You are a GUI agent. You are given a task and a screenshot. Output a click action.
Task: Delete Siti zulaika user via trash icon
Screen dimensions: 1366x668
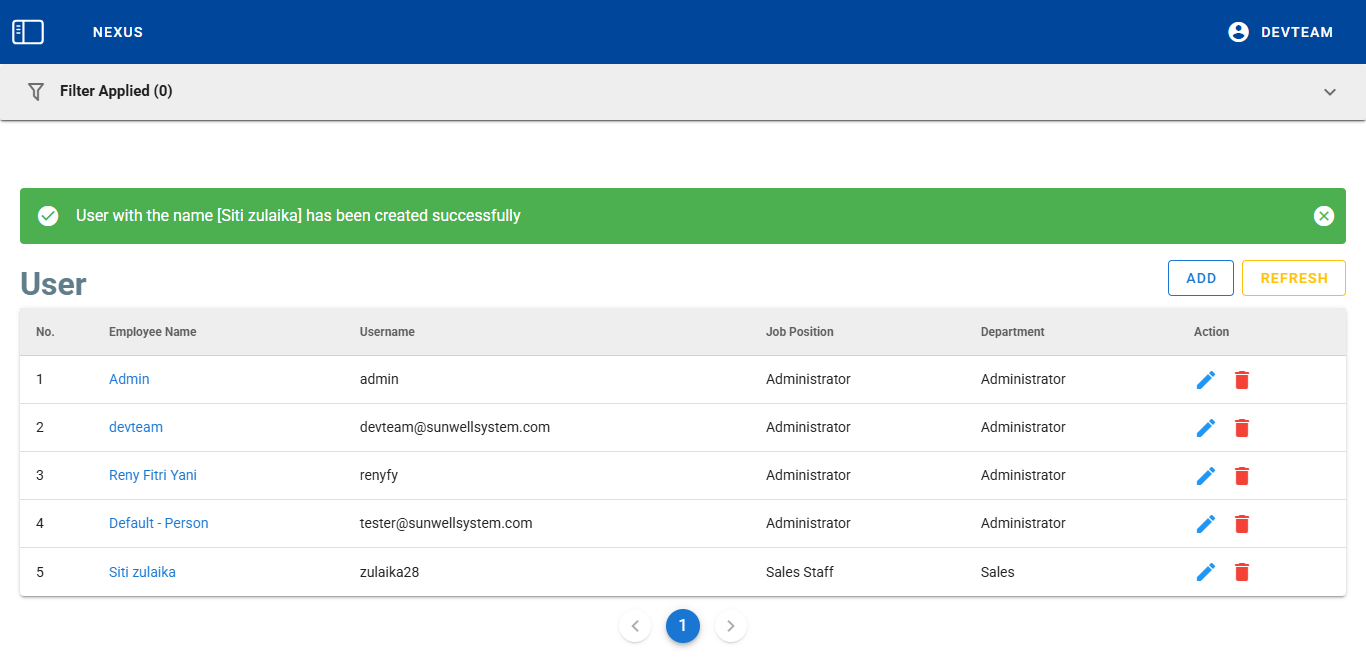tap(1241, 572)
